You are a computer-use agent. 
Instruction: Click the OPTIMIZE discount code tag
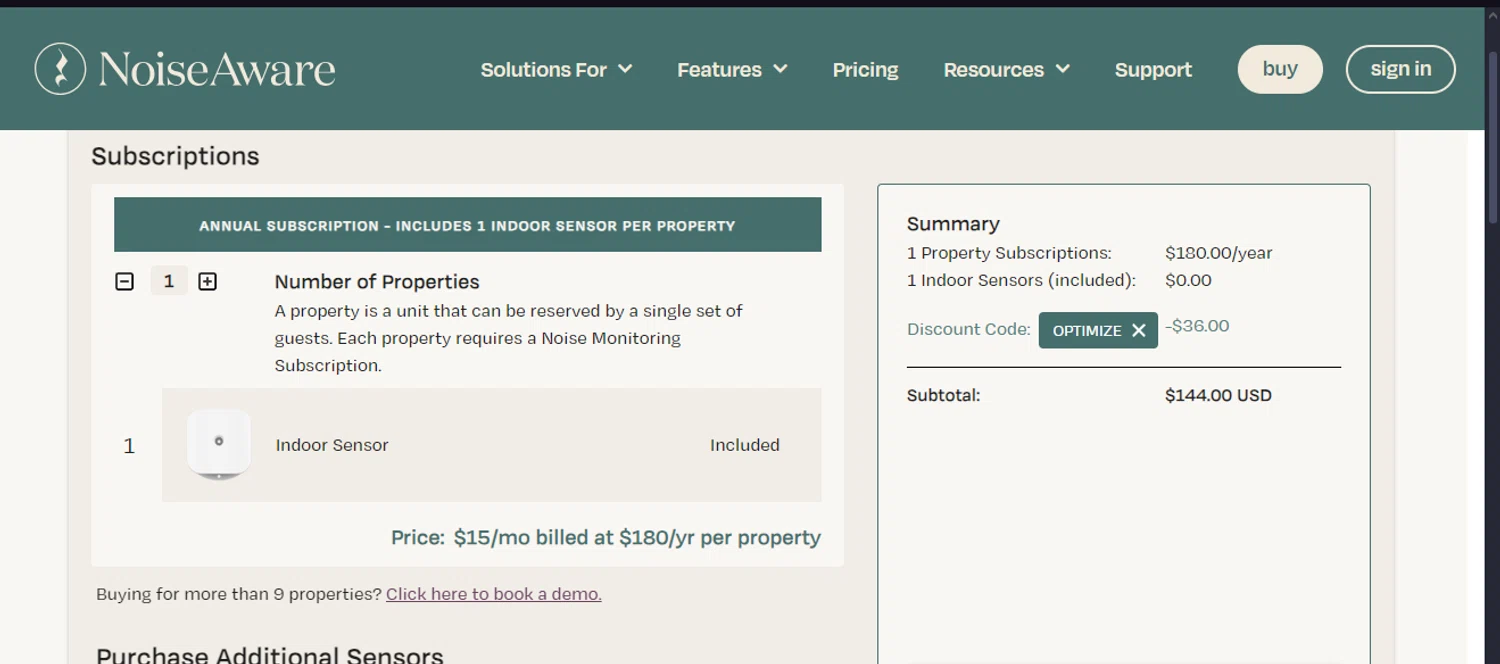(1098, 330)
